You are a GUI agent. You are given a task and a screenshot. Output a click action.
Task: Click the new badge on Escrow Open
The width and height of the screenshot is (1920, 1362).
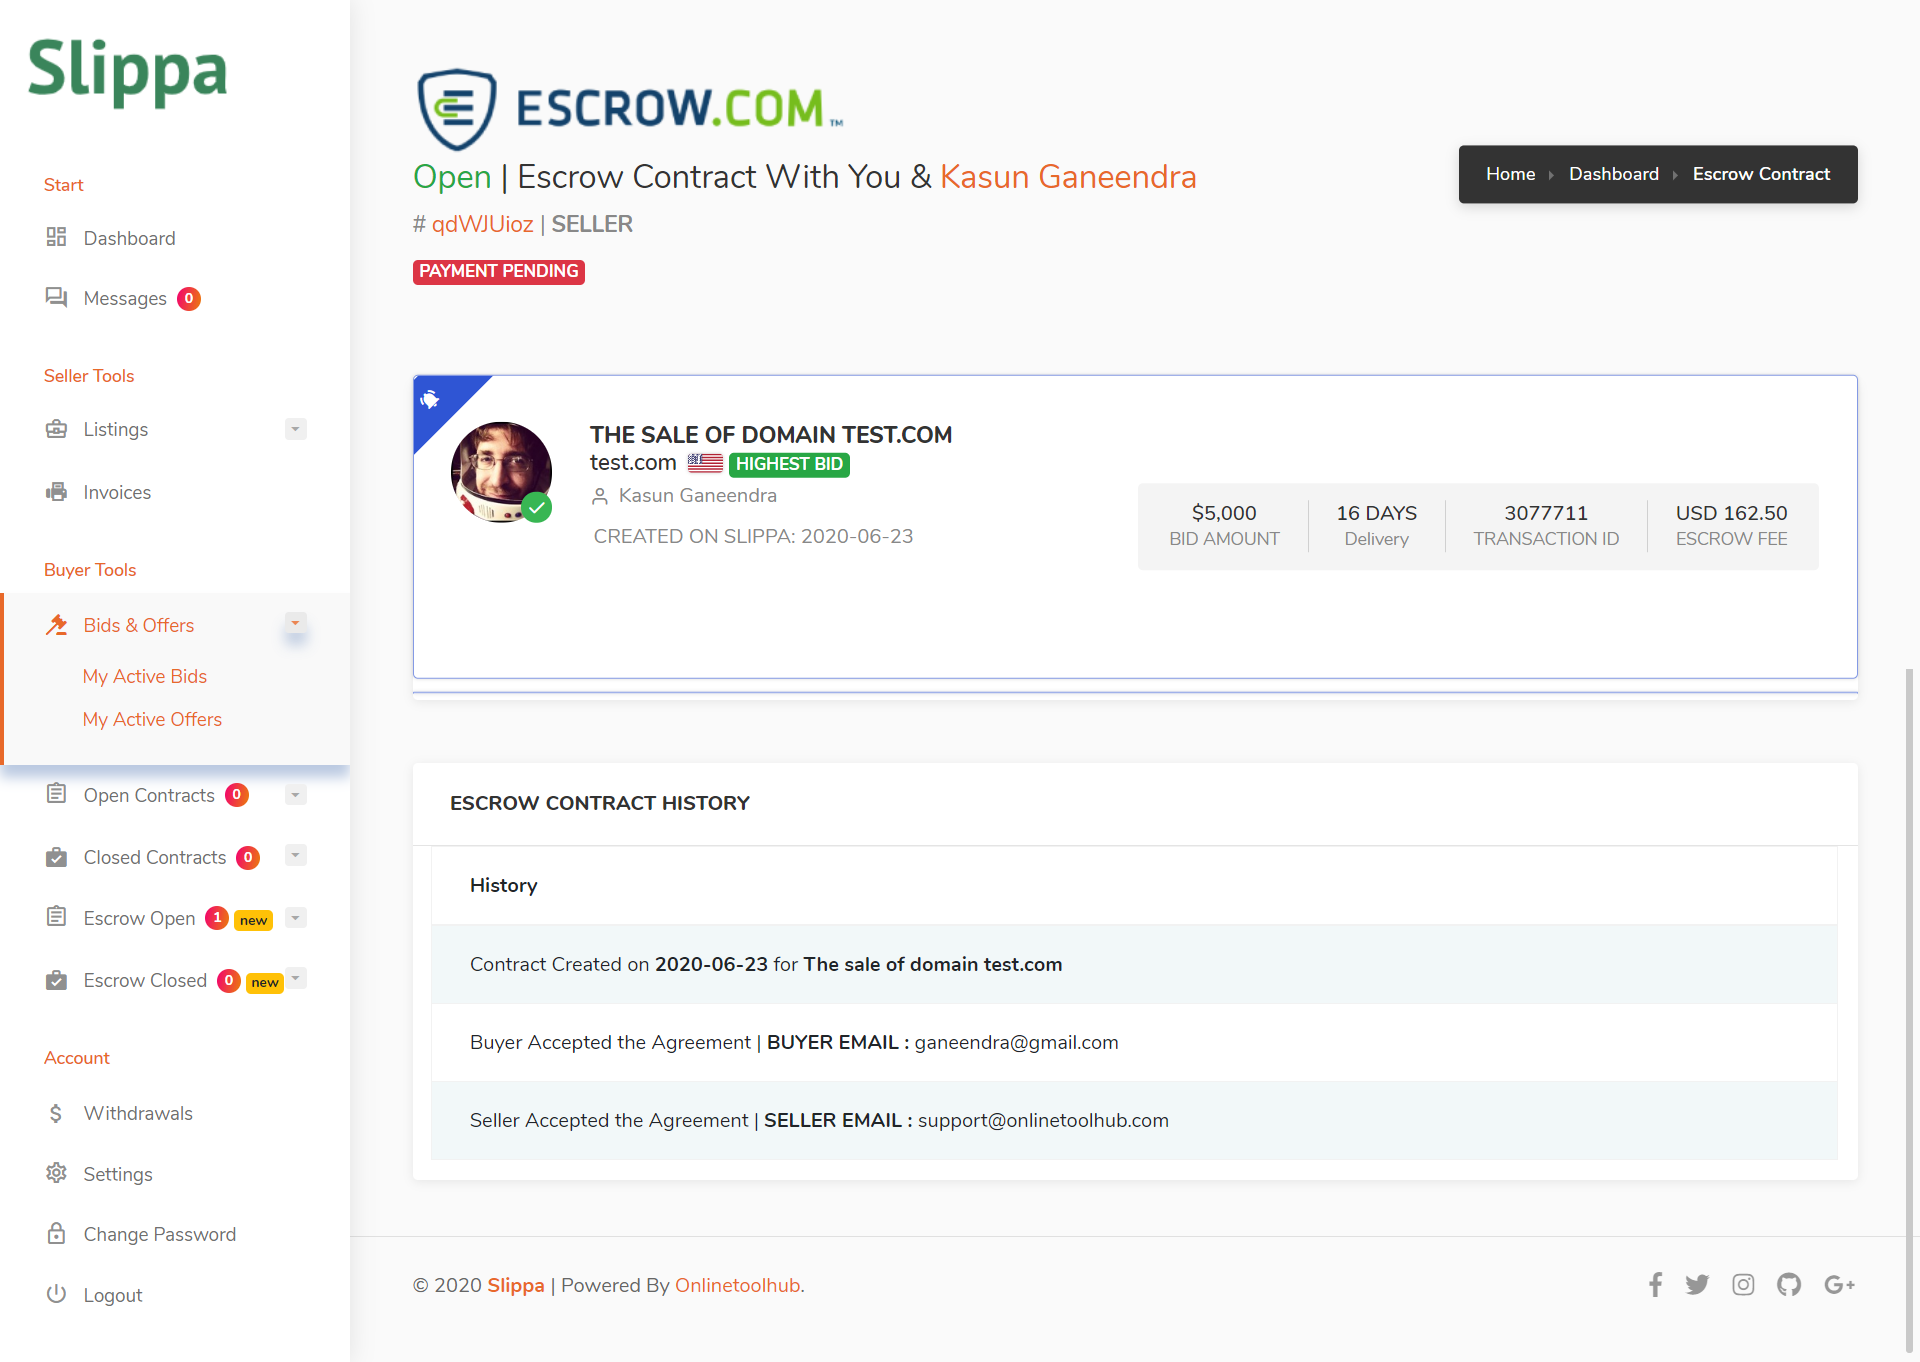pyautogui.click(x=254, y=920)
